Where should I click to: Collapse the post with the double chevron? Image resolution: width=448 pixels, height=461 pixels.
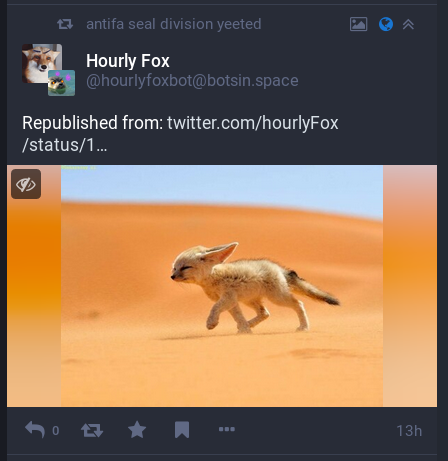(x=408, y=24)
